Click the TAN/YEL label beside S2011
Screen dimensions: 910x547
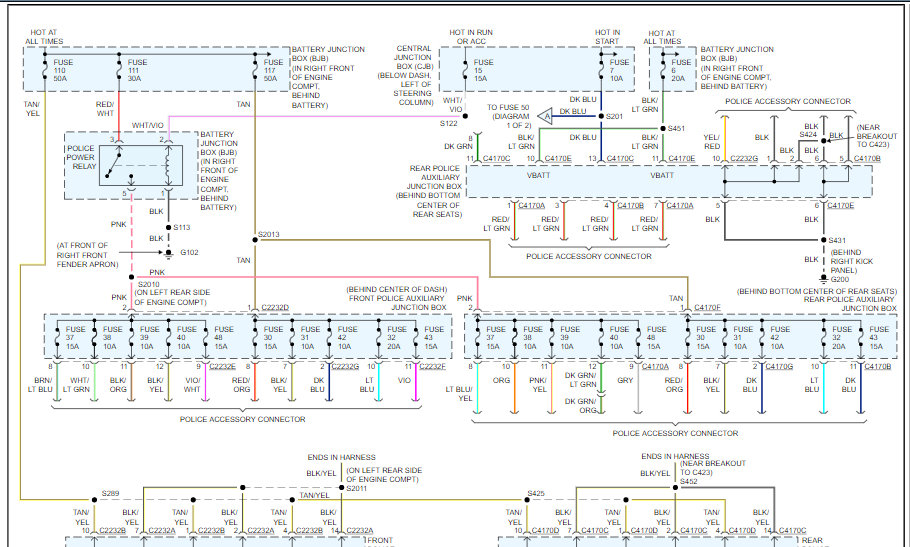point(314,495)
